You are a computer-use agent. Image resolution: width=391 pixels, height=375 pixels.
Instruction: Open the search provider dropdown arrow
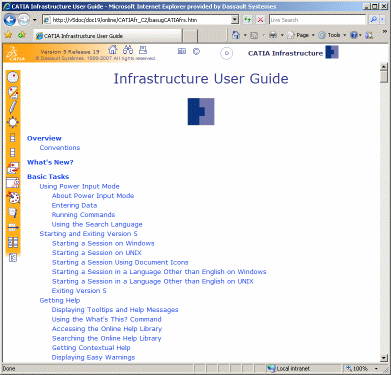(383, 20)
